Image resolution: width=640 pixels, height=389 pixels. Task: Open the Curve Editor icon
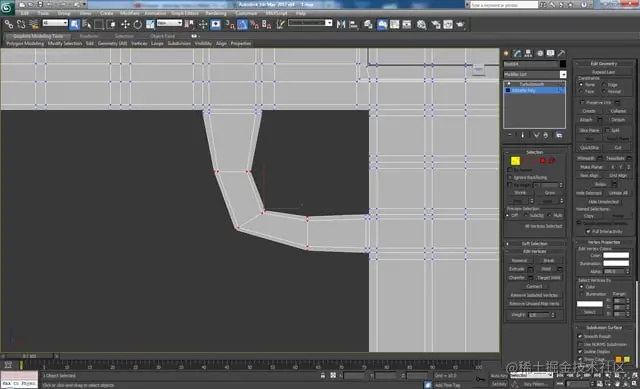tap(394, 24)
